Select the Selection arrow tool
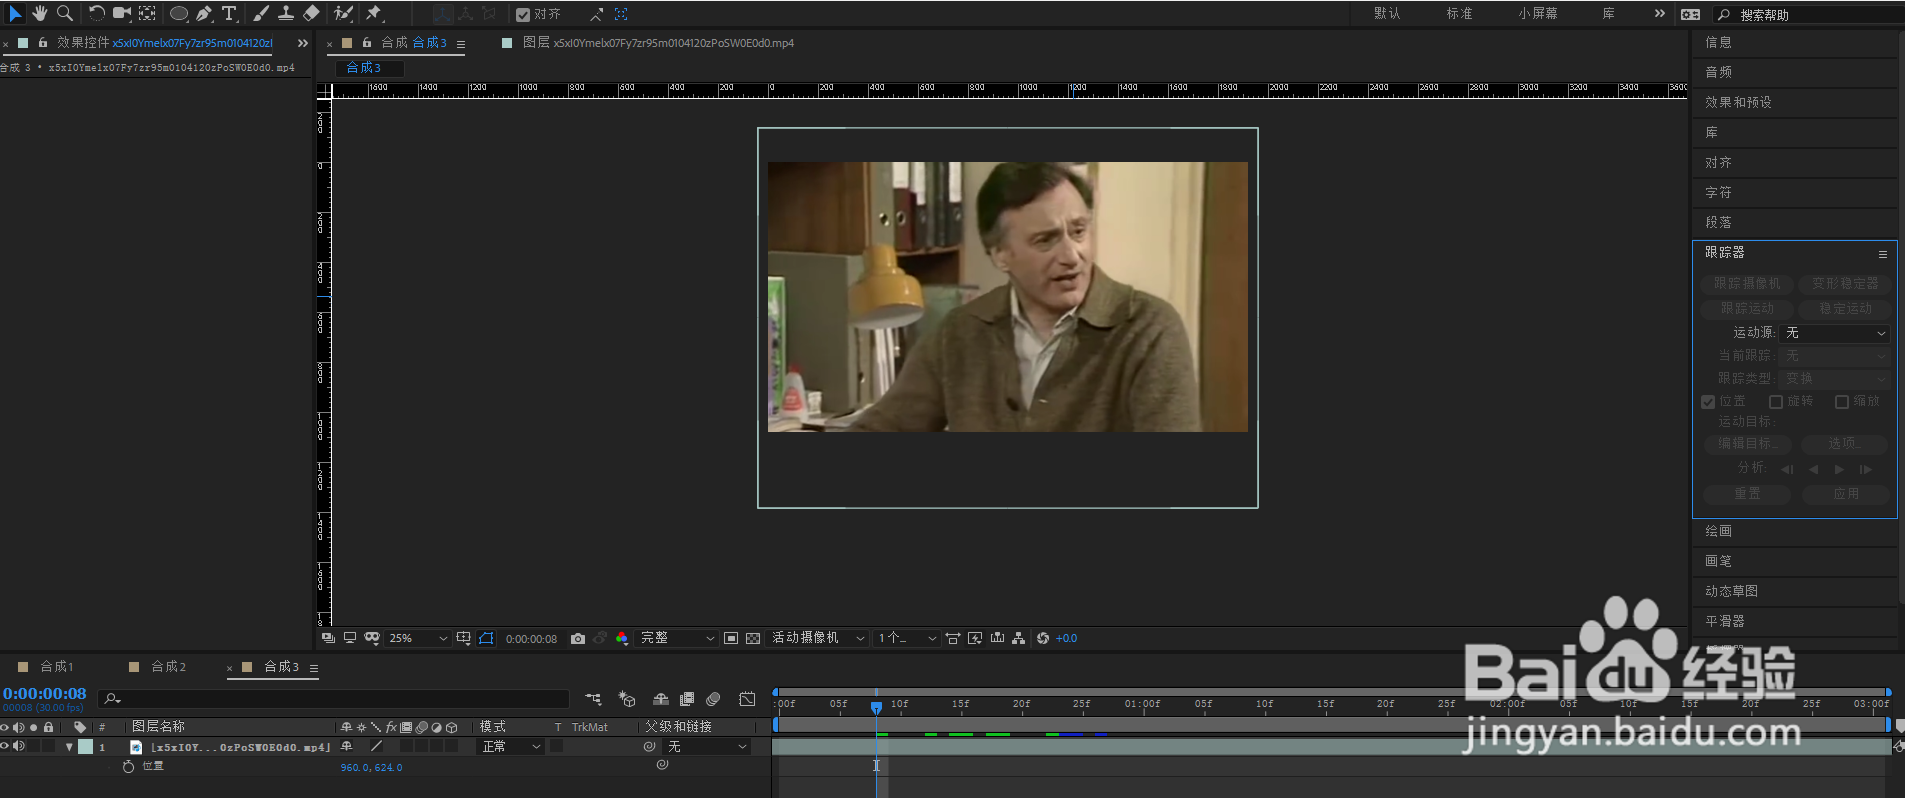Viewport: 1905px width, 798px height. tap(15, 13)
